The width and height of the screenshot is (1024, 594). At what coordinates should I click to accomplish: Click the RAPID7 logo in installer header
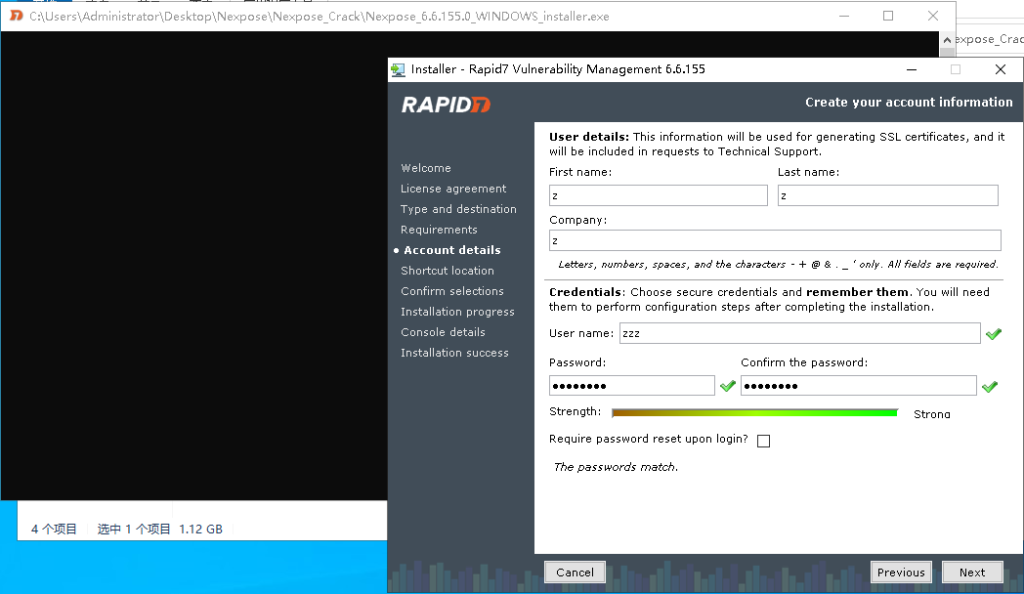click(446, 104)
